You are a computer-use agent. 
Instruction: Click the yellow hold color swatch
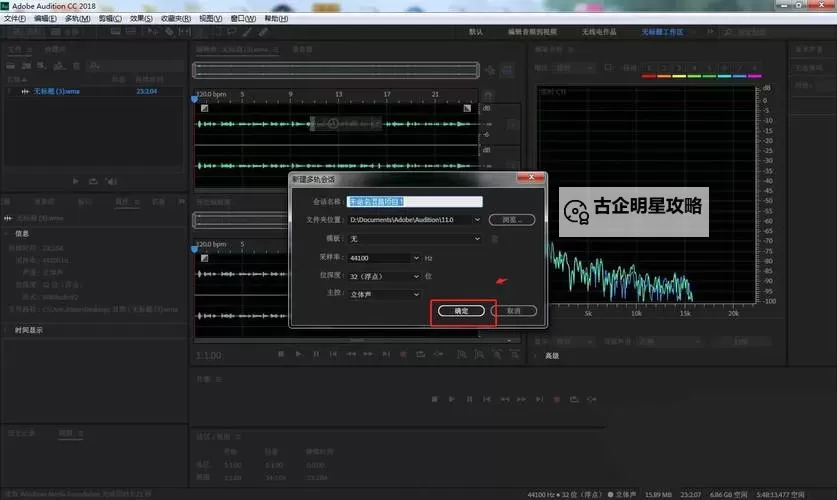click(679, 76)
